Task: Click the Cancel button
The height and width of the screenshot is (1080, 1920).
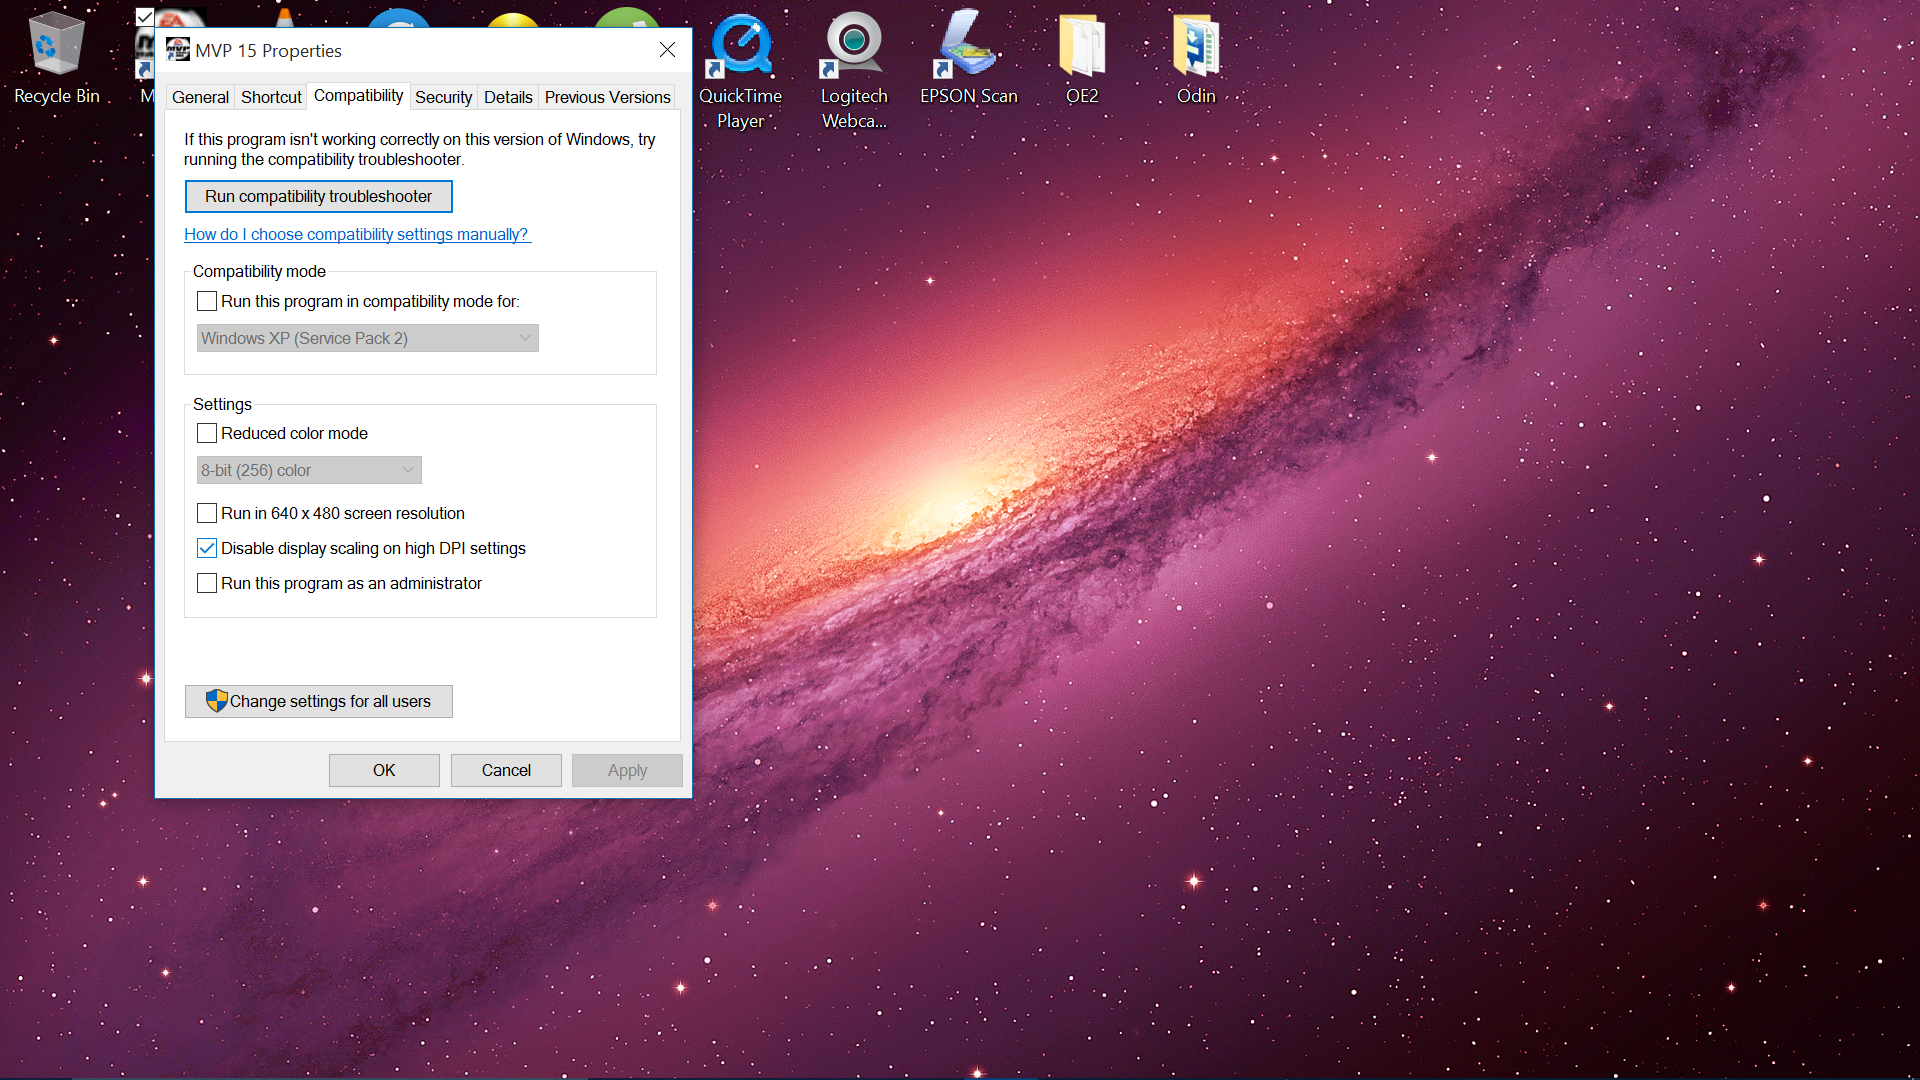Action: pyautogui.click(x=506, y=770)
